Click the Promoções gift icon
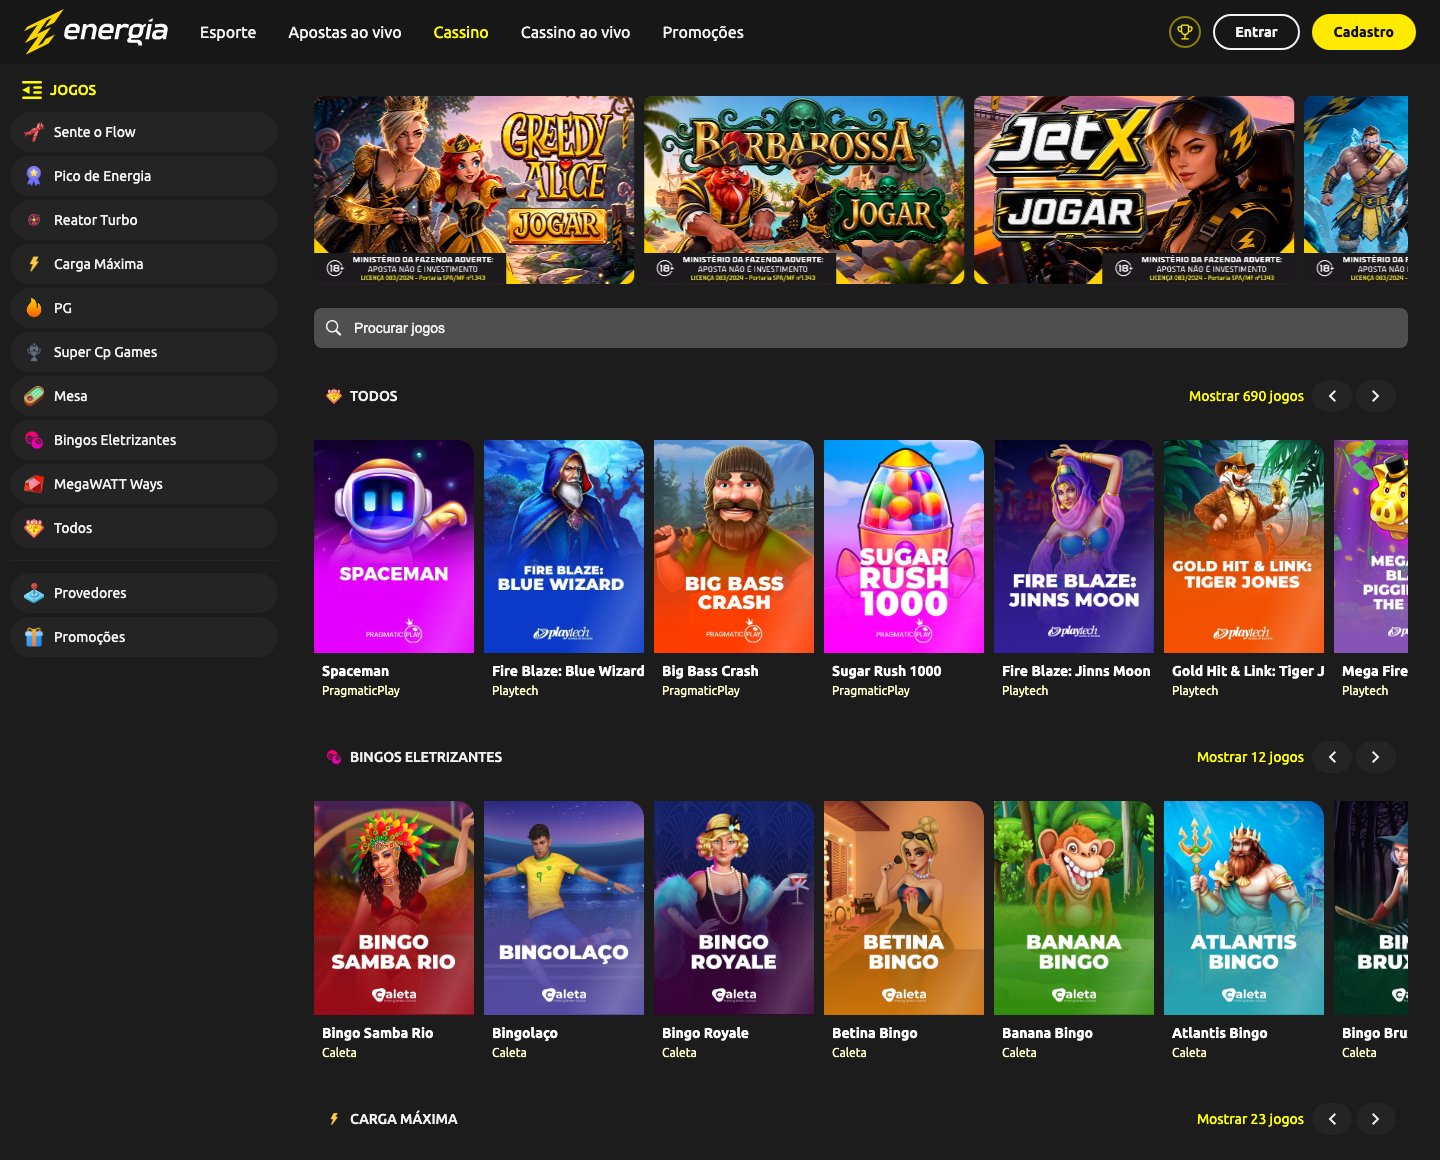Image resolution: width=1440 pixels, height=1160 pixels. pyautogui.click(x=34, y=637)
